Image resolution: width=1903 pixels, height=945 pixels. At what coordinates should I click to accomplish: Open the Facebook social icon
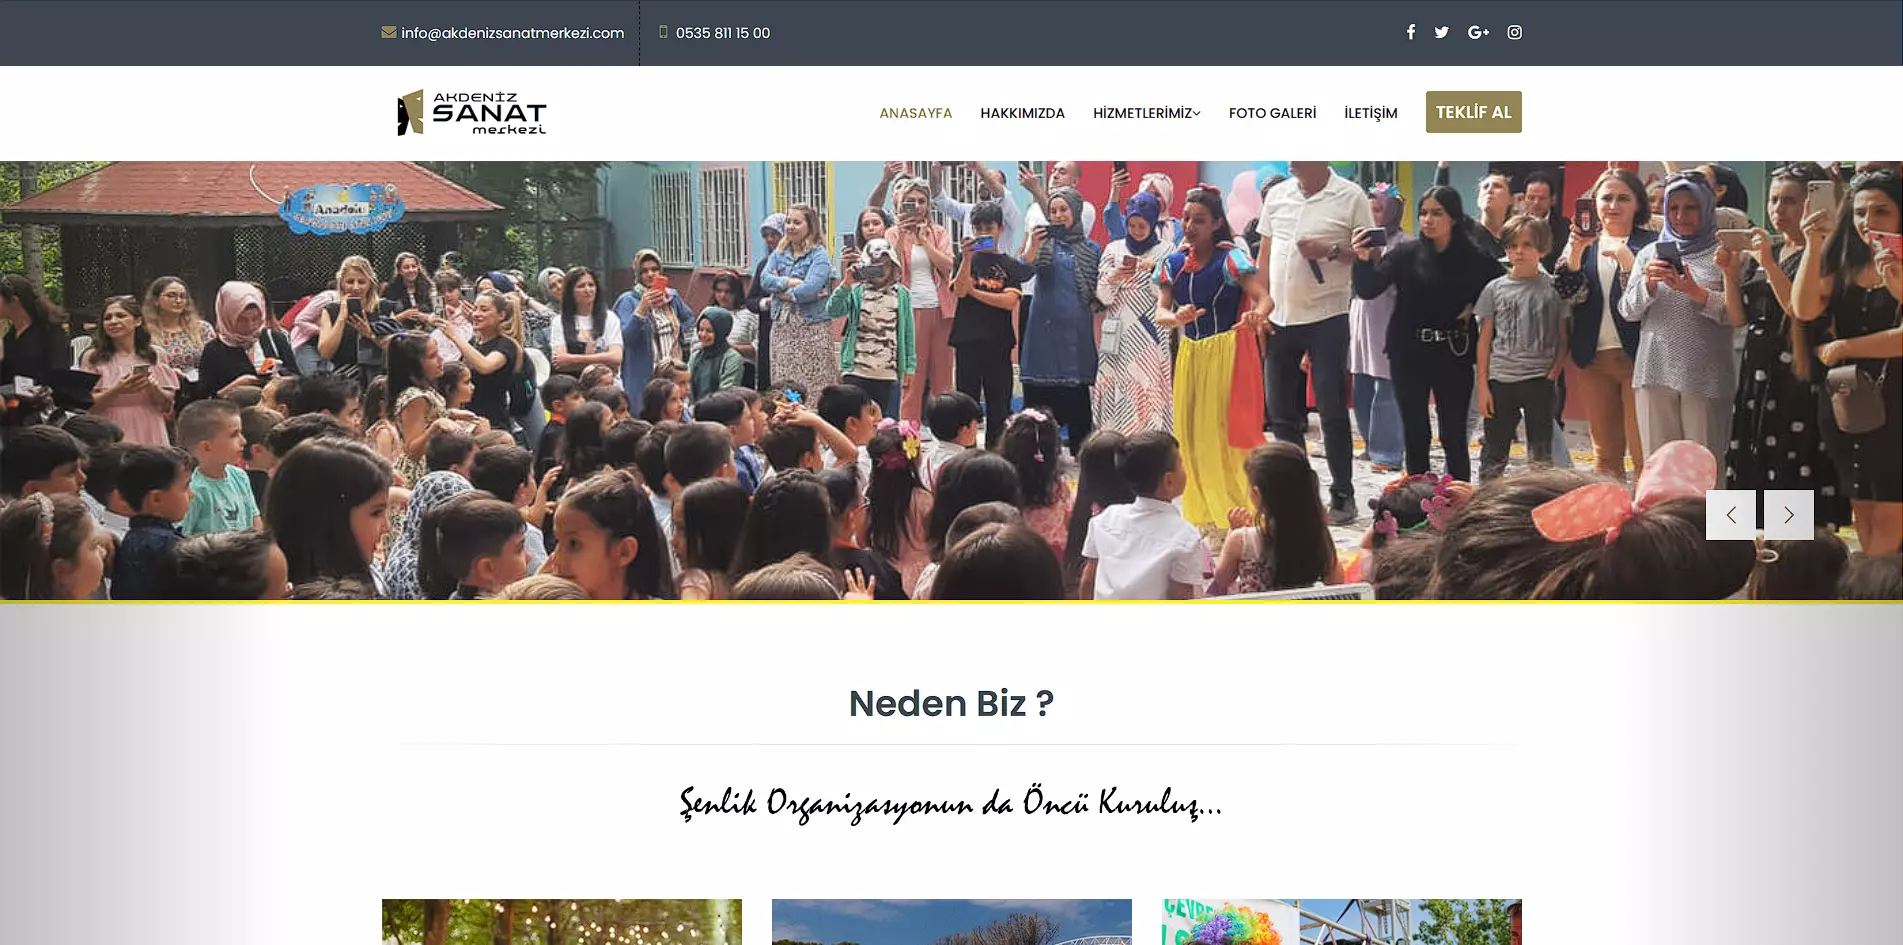[x=1410, y=32]
